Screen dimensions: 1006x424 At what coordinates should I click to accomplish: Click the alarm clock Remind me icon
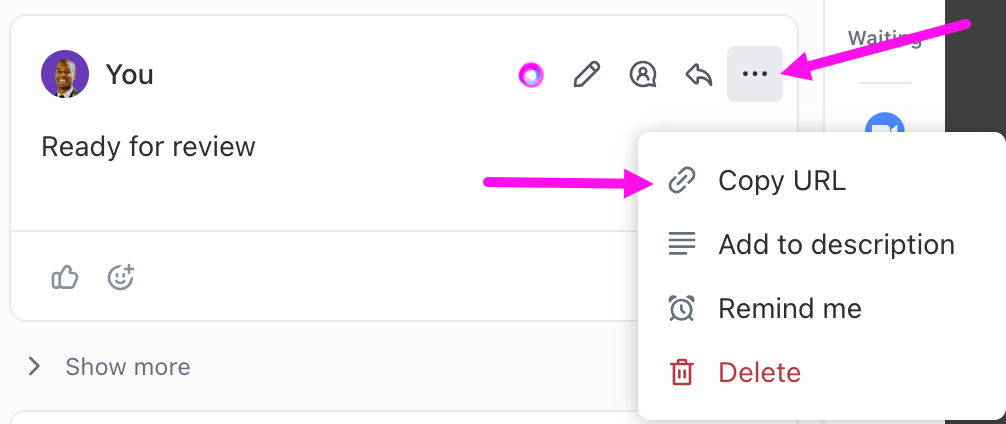681,309
